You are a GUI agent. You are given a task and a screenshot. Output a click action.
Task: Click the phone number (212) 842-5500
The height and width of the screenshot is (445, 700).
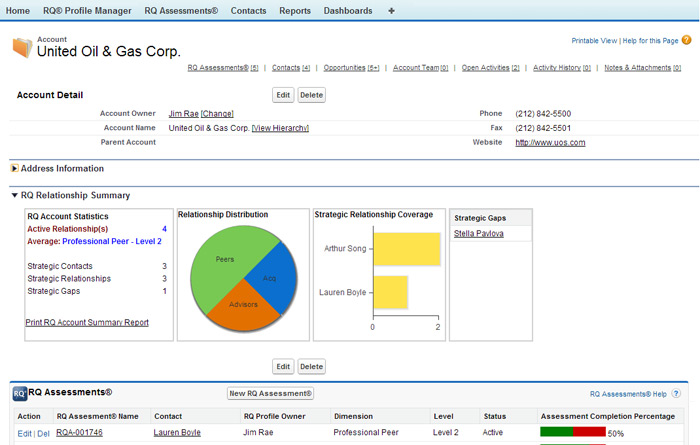[543, 114]
